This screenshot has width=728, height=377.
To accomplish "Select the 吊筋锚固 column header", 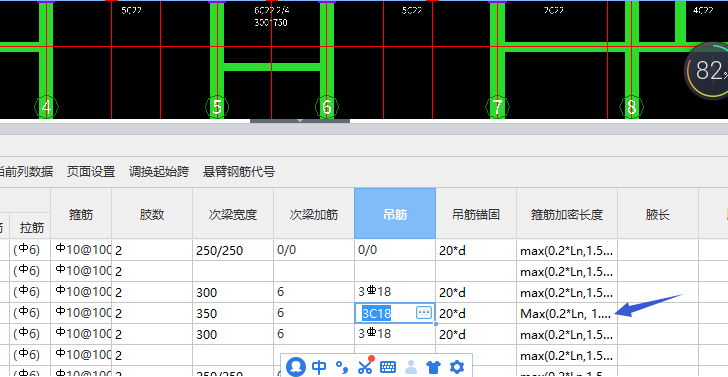I will click(476, 214).
